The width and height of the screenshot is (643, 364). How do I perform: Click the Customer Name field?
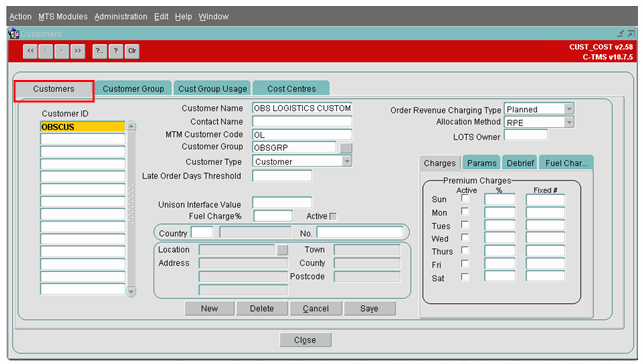(302, 108)
